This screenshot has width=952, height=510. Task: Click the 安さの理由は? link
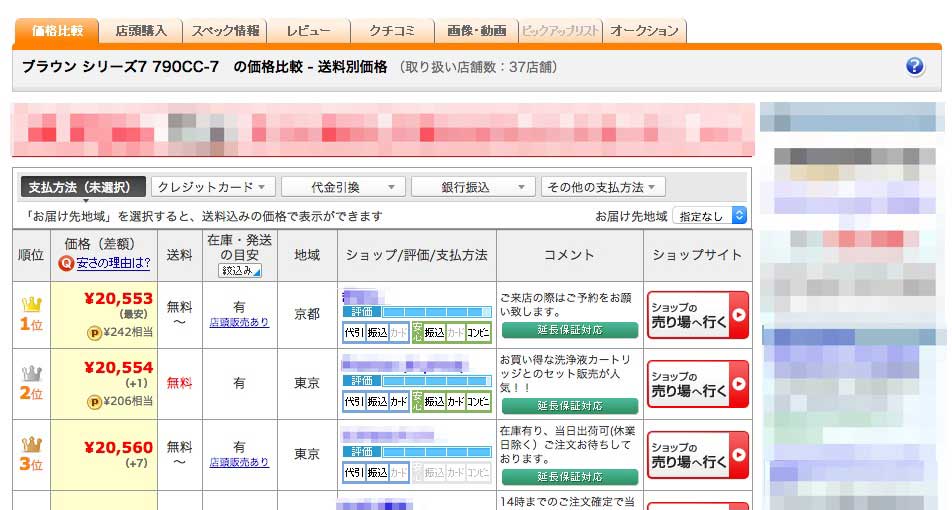click(114, 263)
